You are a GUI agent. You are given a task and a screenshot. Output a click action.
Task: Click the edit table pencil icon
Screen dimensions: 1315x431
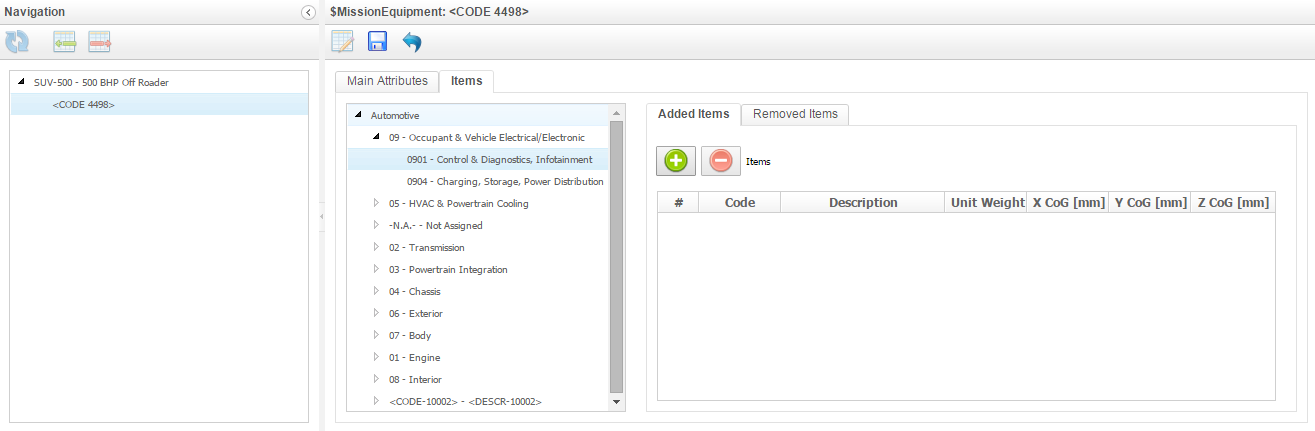click(343, 41)
